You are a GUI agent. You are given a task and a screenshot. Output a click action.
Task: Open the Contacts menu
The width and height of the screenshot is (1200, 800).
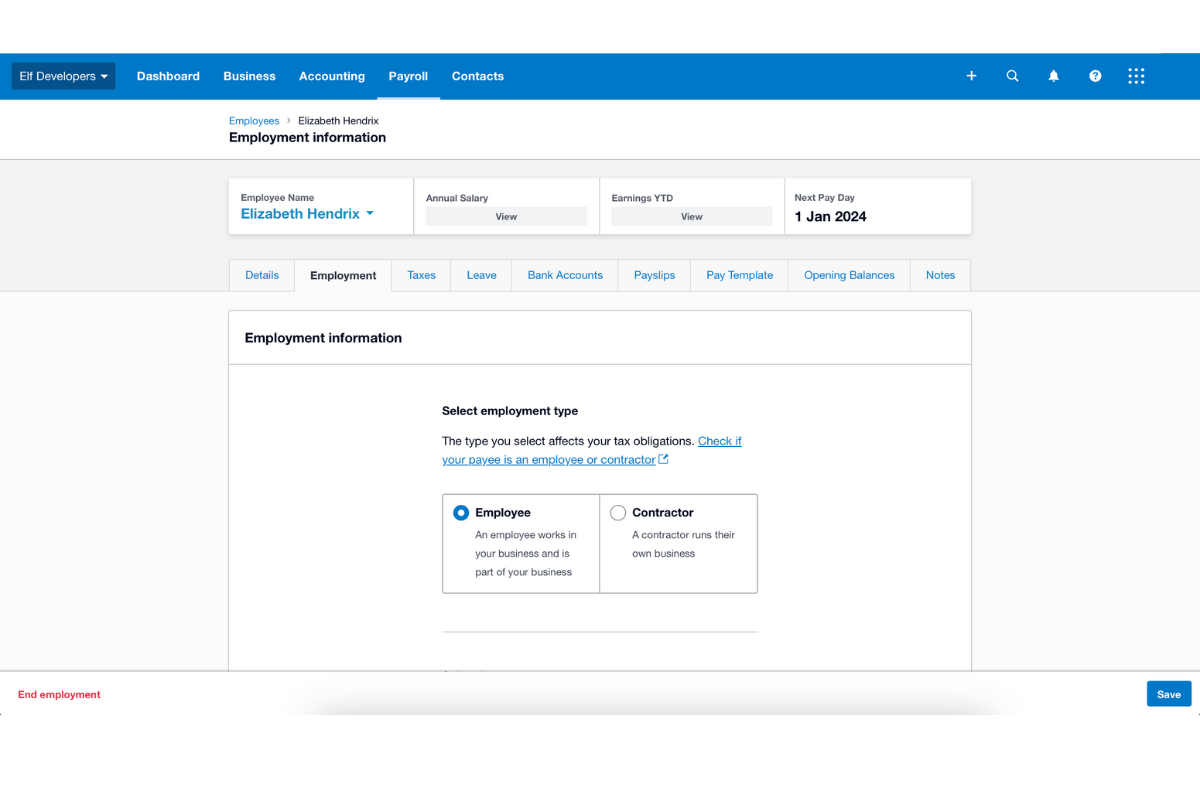pyautogui.click(x=477, y=75)
